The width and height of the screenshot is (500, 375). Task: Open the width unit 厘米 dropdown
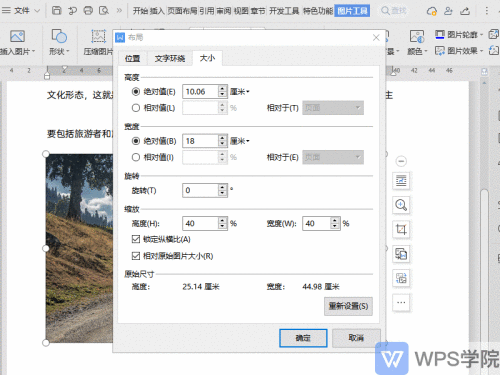point(240,141)
